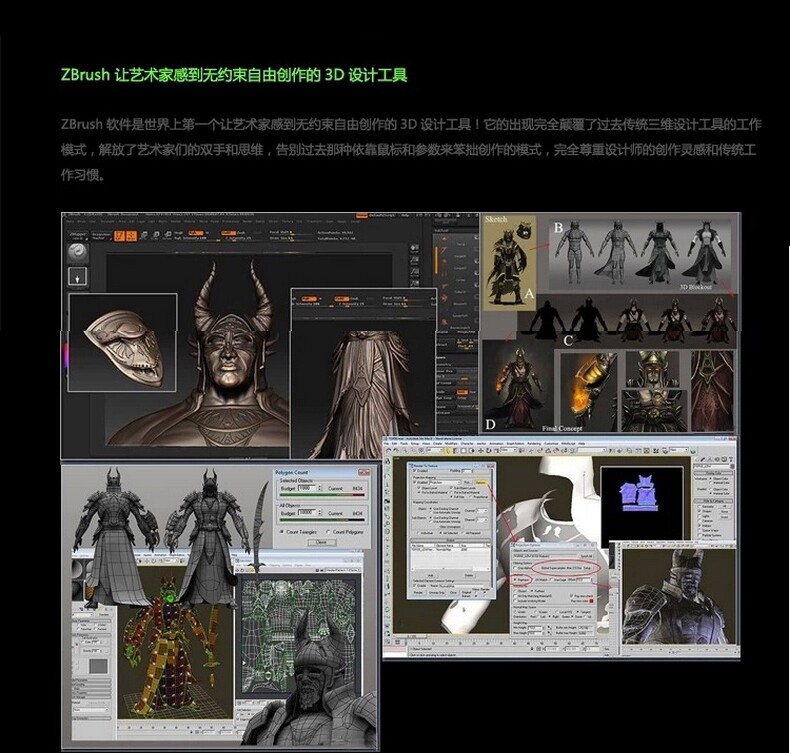The width and height of the screenshot is (790, 753).
Task: Click the ZBrush canvas Scroll icon
Action: [x=415, y=248]
